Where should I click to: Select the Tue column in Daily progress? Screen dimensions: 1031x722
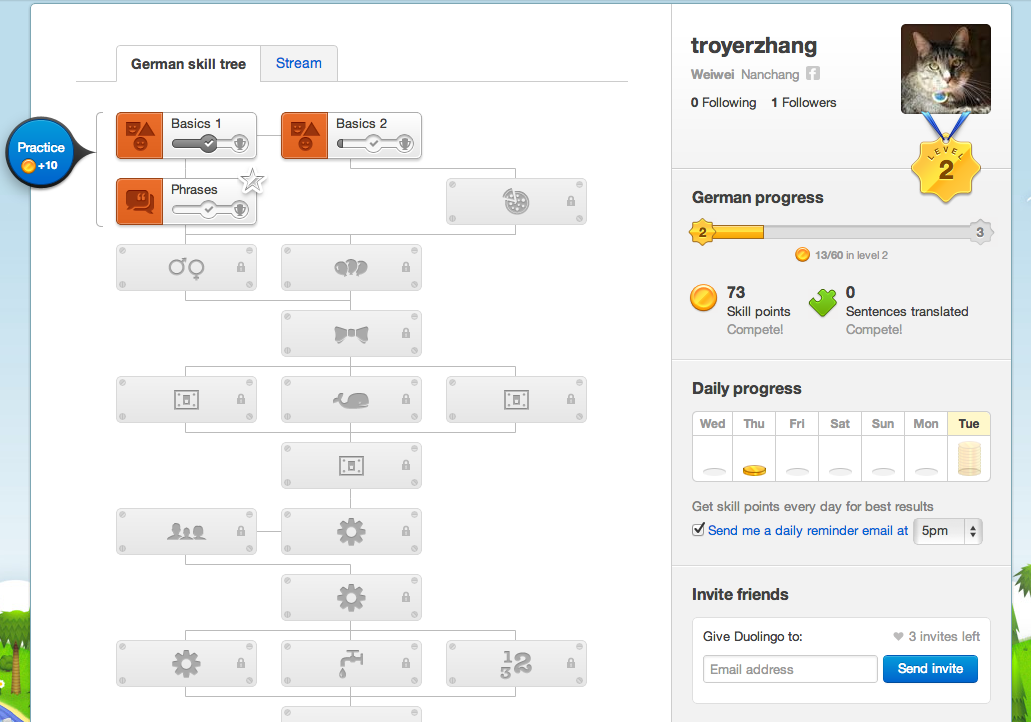pyautogui.click(x=969, y=446)
